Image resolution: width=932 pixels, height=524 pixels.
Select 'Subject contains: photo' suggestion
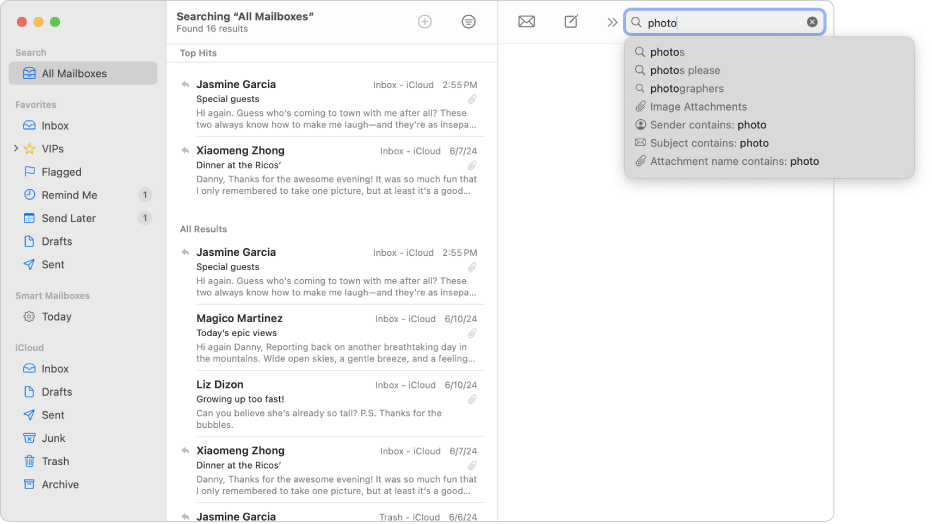[x=708, y=143]
